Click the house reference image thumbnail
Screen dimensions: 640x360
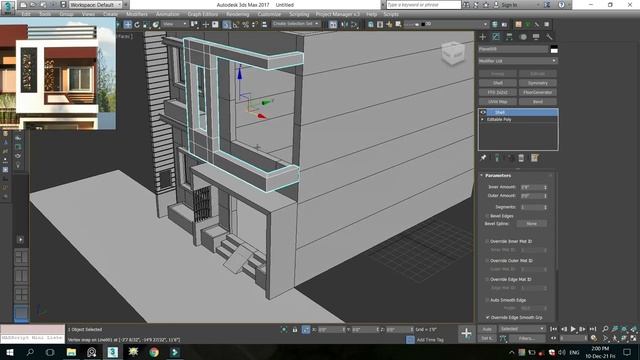pos(58,74)
